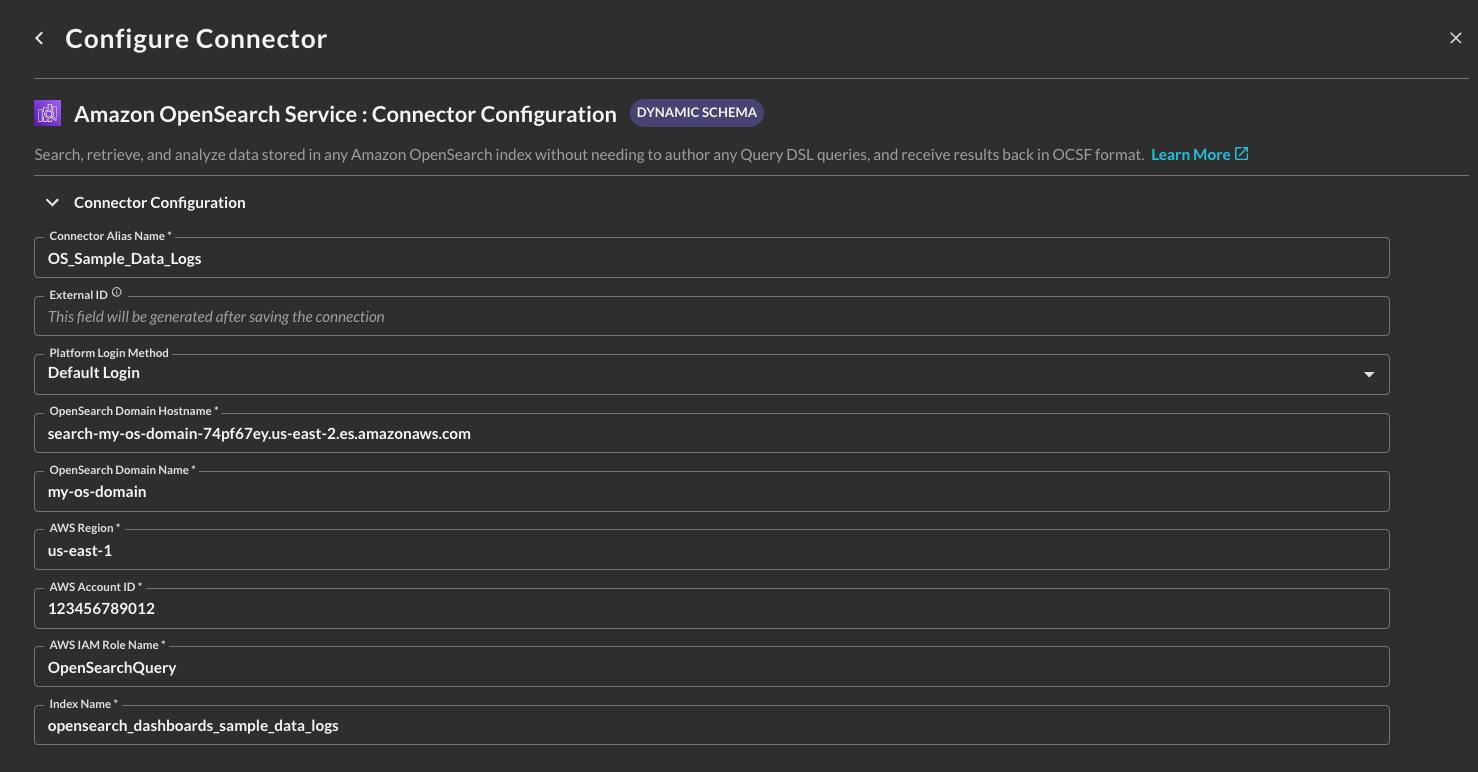Image resolution: width=1478 pixels, height=772 pixels.
Task: Edit the Connector Alias Name field
Action: (x=711, y=258)
